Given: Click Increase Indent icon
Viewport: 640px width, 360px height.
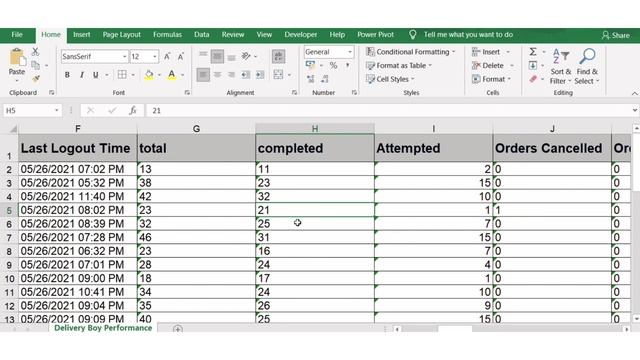Looking at the screenshot, I should [260, 75].
